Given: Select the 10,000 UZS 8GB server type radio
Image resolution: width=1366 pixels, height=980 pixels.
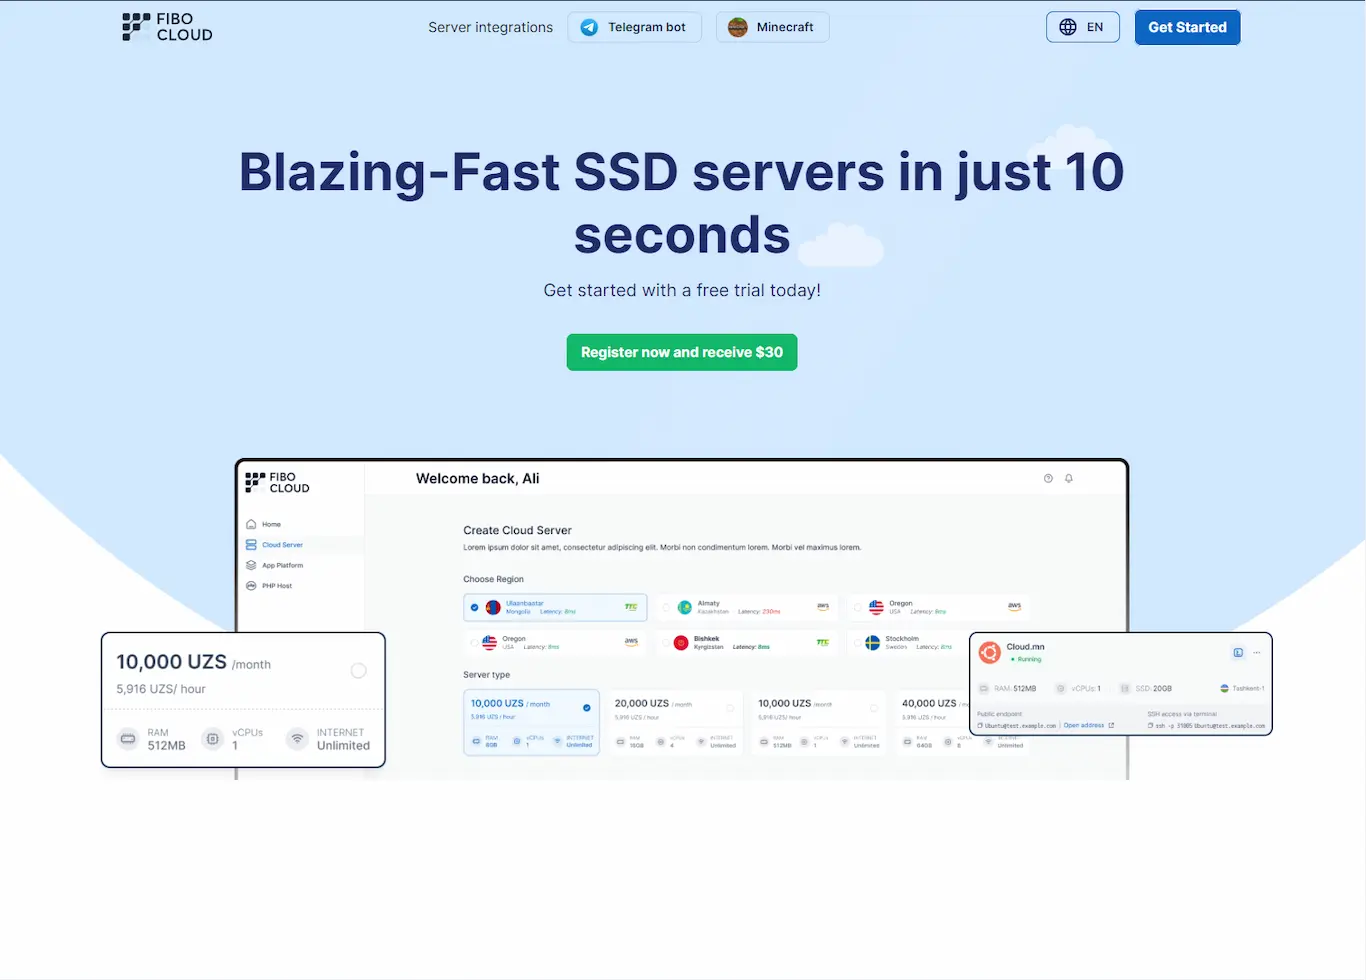Looking at the screenshot, I should (587, 707).
